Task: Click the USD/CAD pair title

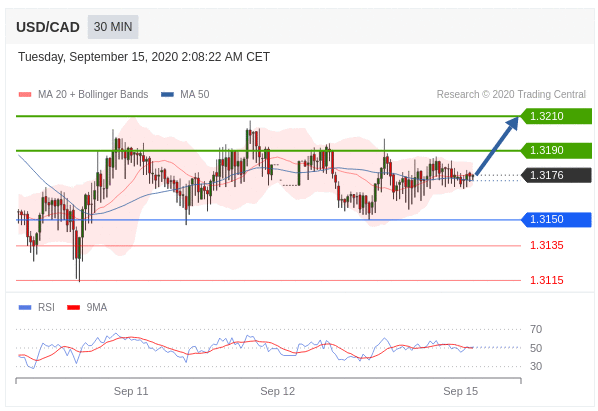Action: [48, 27]
